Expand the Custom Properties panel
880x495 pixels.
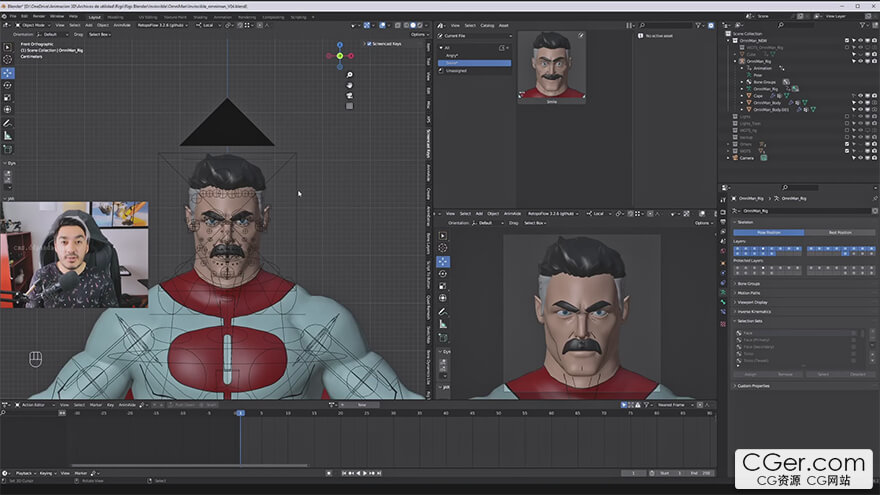(x=753, y=386)
